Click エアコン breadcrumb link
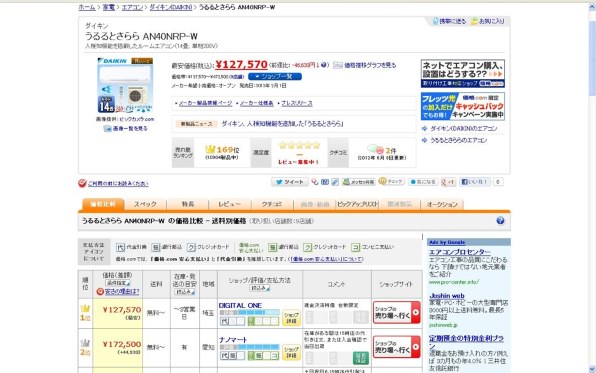 point(132,7)
